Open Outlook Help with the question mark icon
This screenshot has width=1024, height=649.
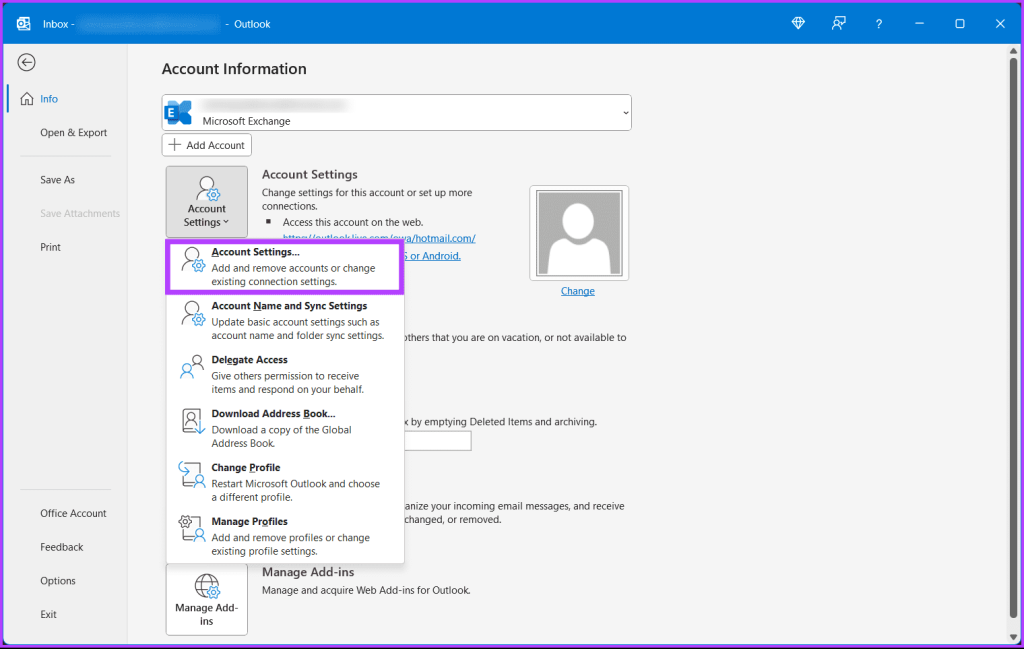(x=878, y=23)
